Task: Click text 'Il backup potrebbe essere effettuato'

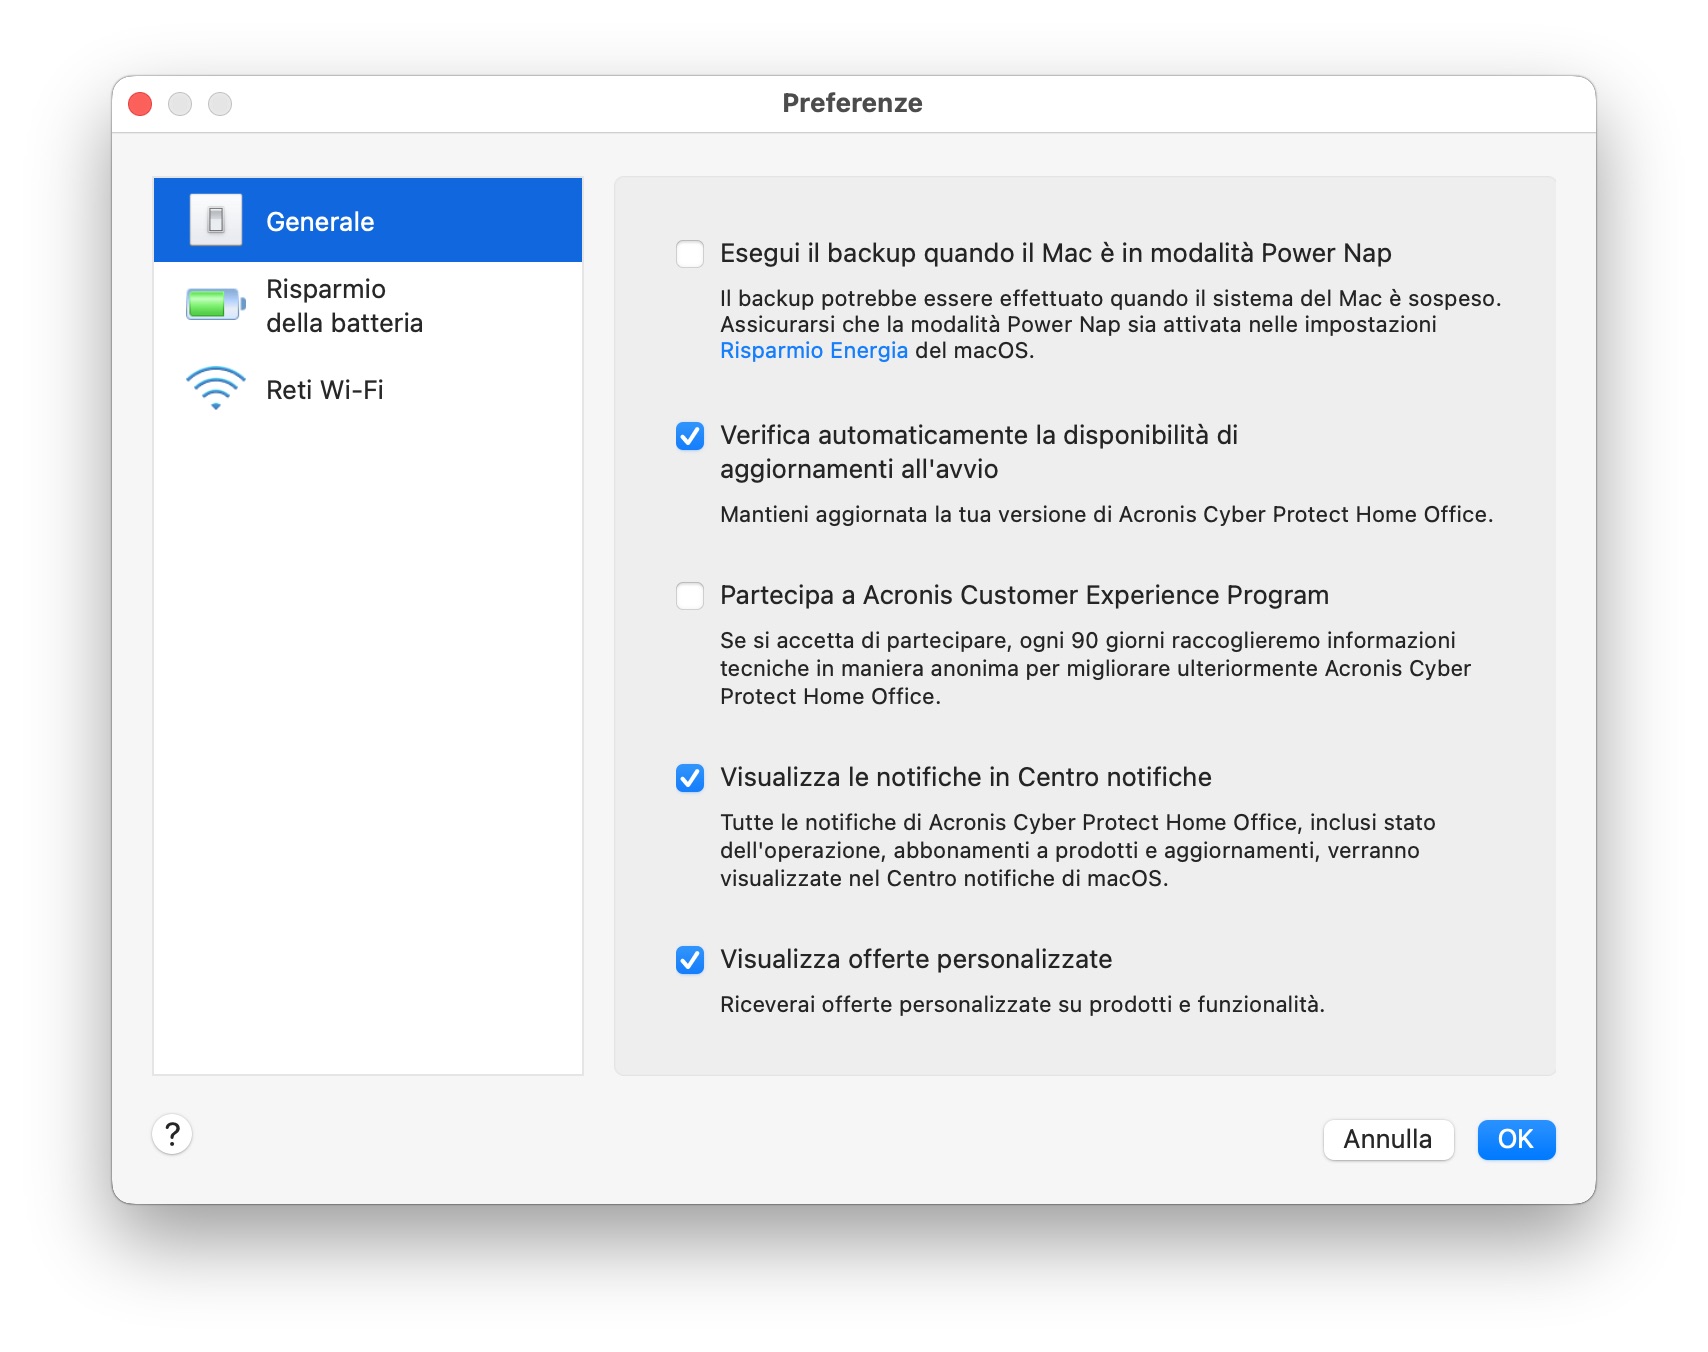Action: (x=912, y=298)
